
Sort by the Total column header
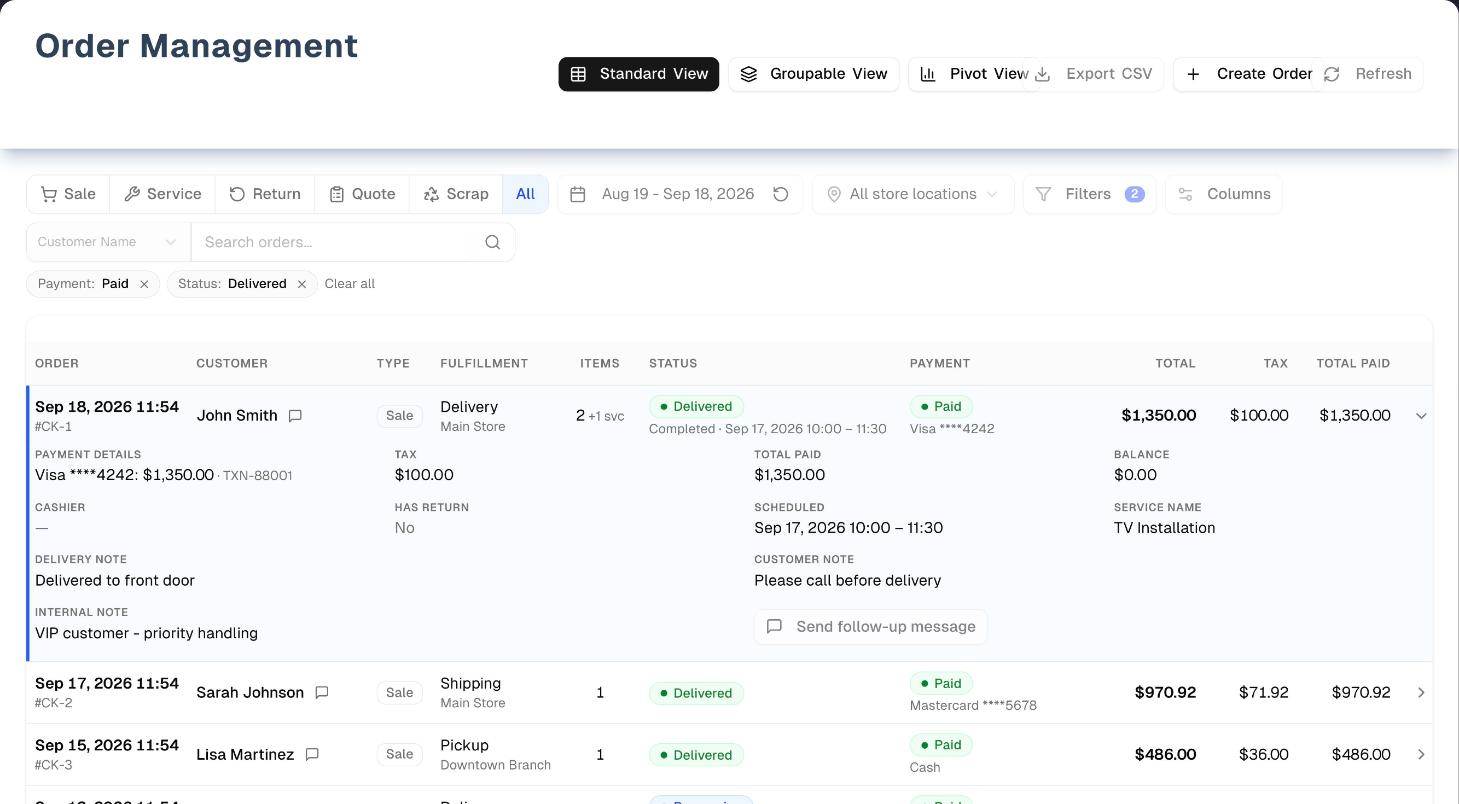click(x=1175, y=364)
